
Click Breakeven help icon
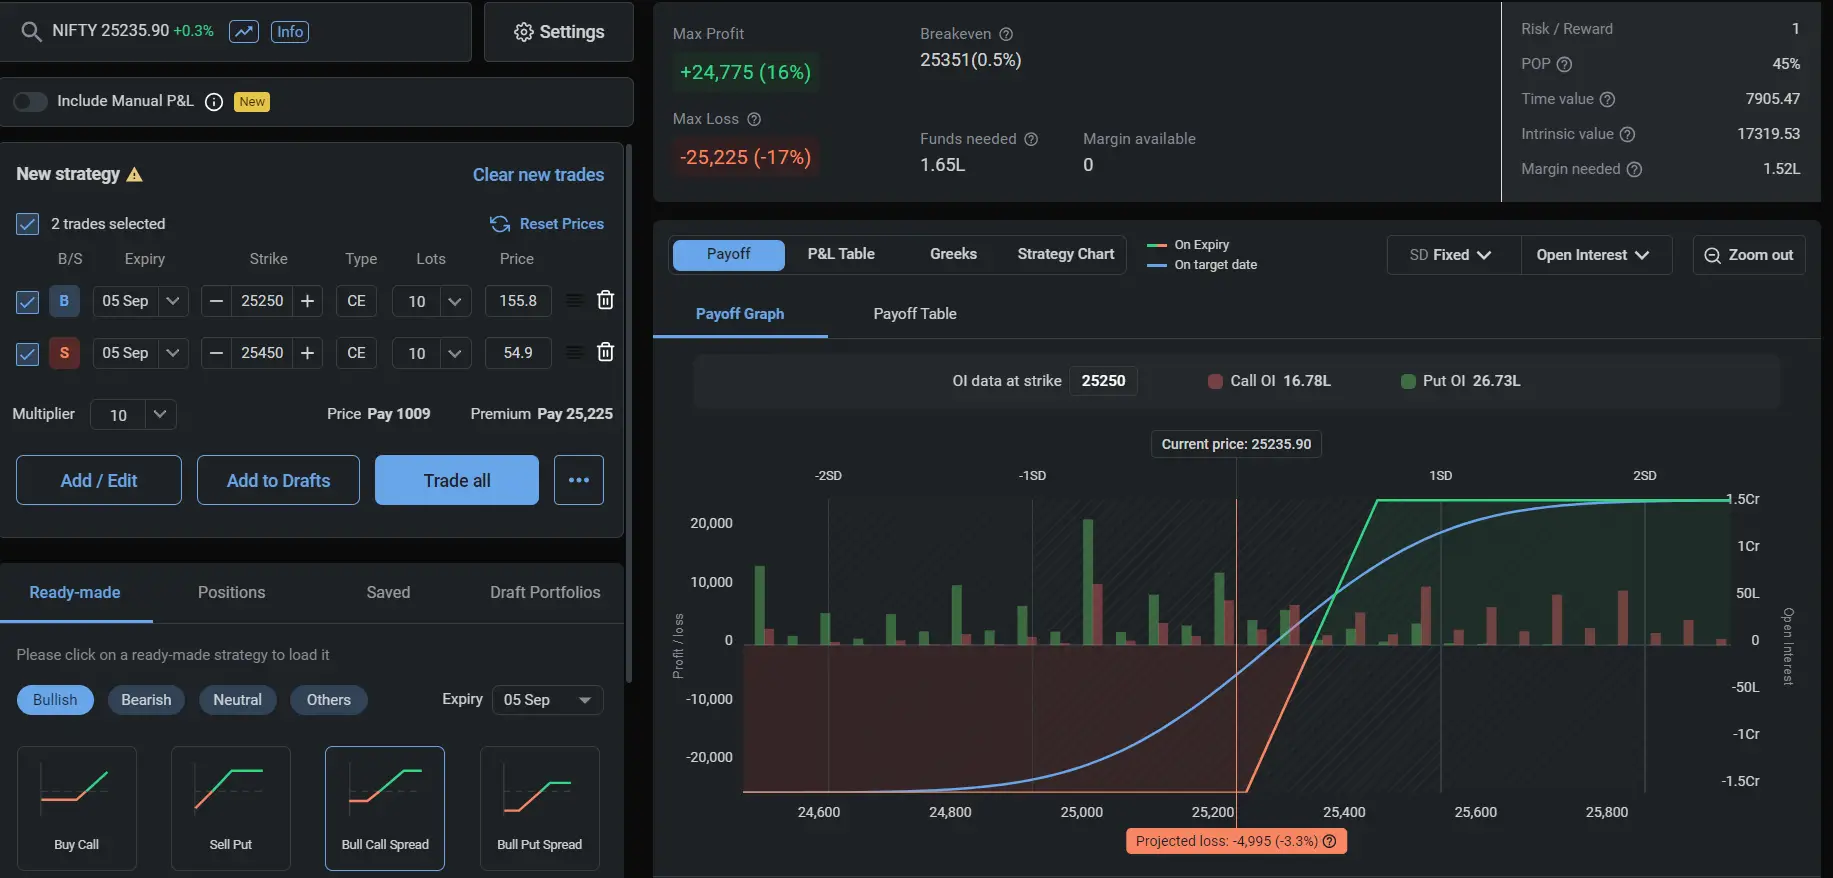click(x=1006, y=34)
